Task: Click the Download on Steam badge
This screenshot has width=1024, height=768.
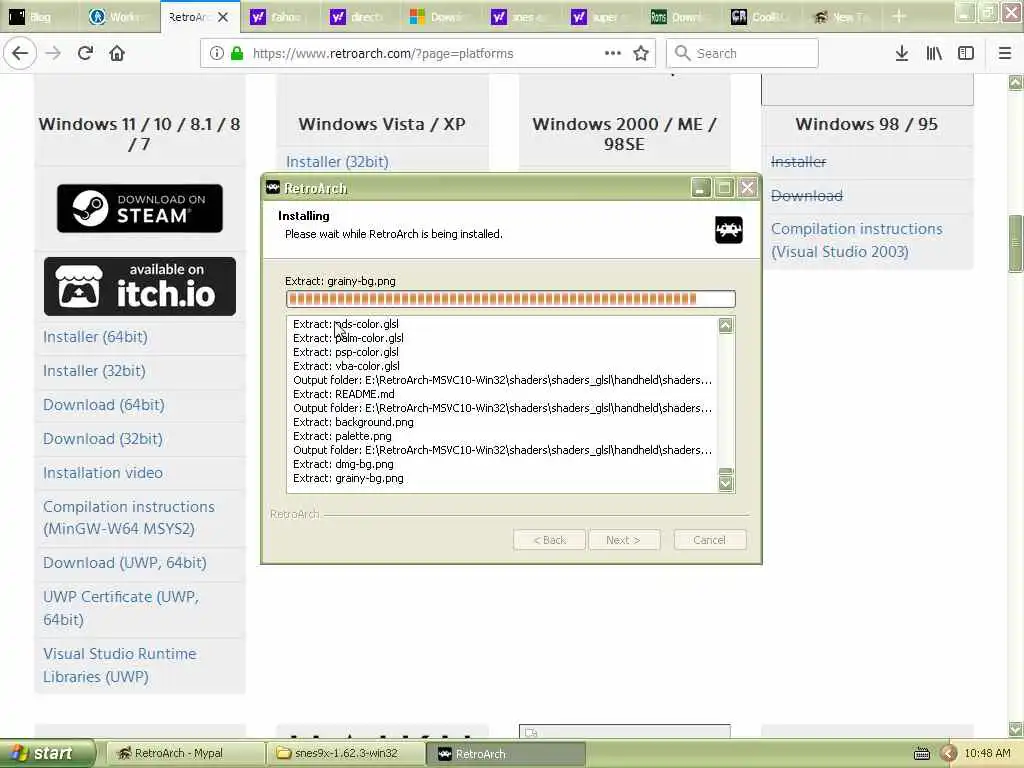Action: 140,208
